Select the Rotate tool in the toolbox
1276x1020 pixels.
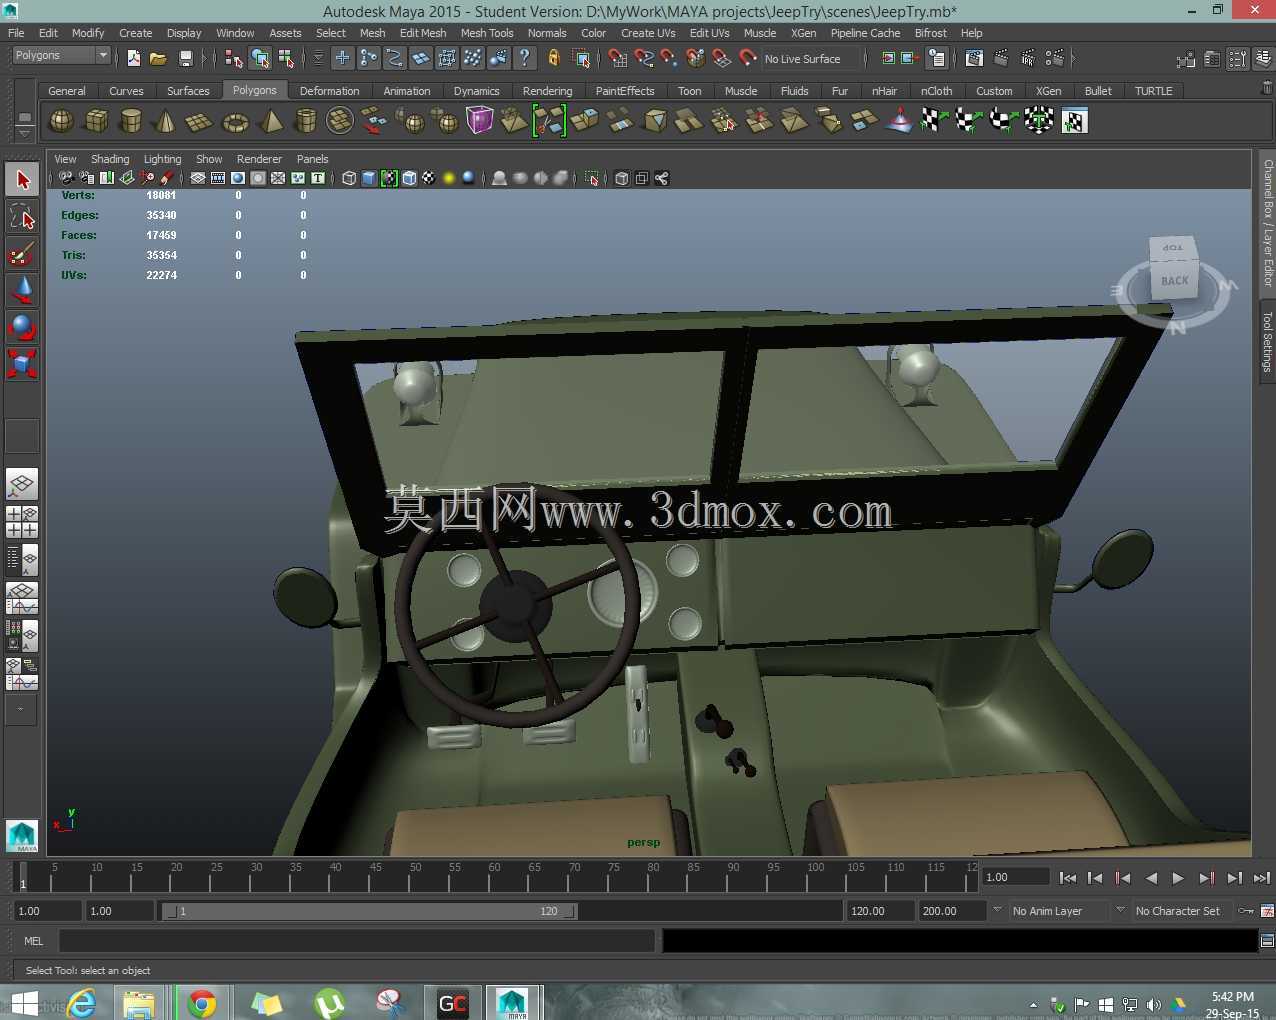coord(22,326)
